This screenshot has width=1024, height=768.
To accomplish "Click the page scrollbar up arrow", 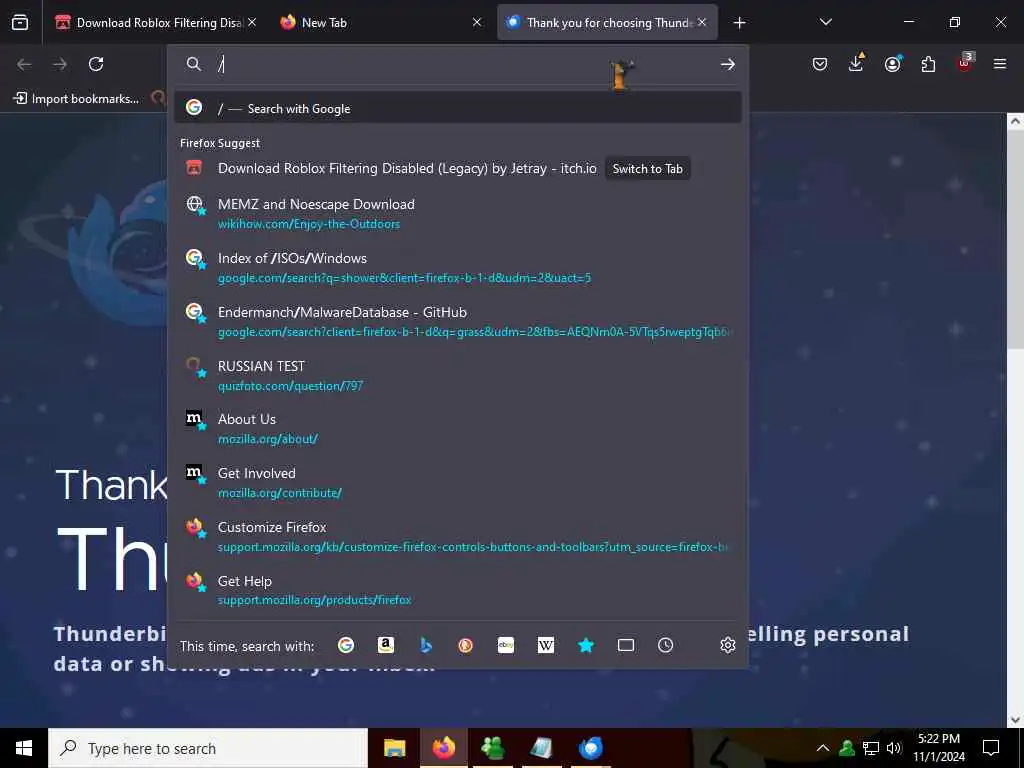I will (1015, 121).
